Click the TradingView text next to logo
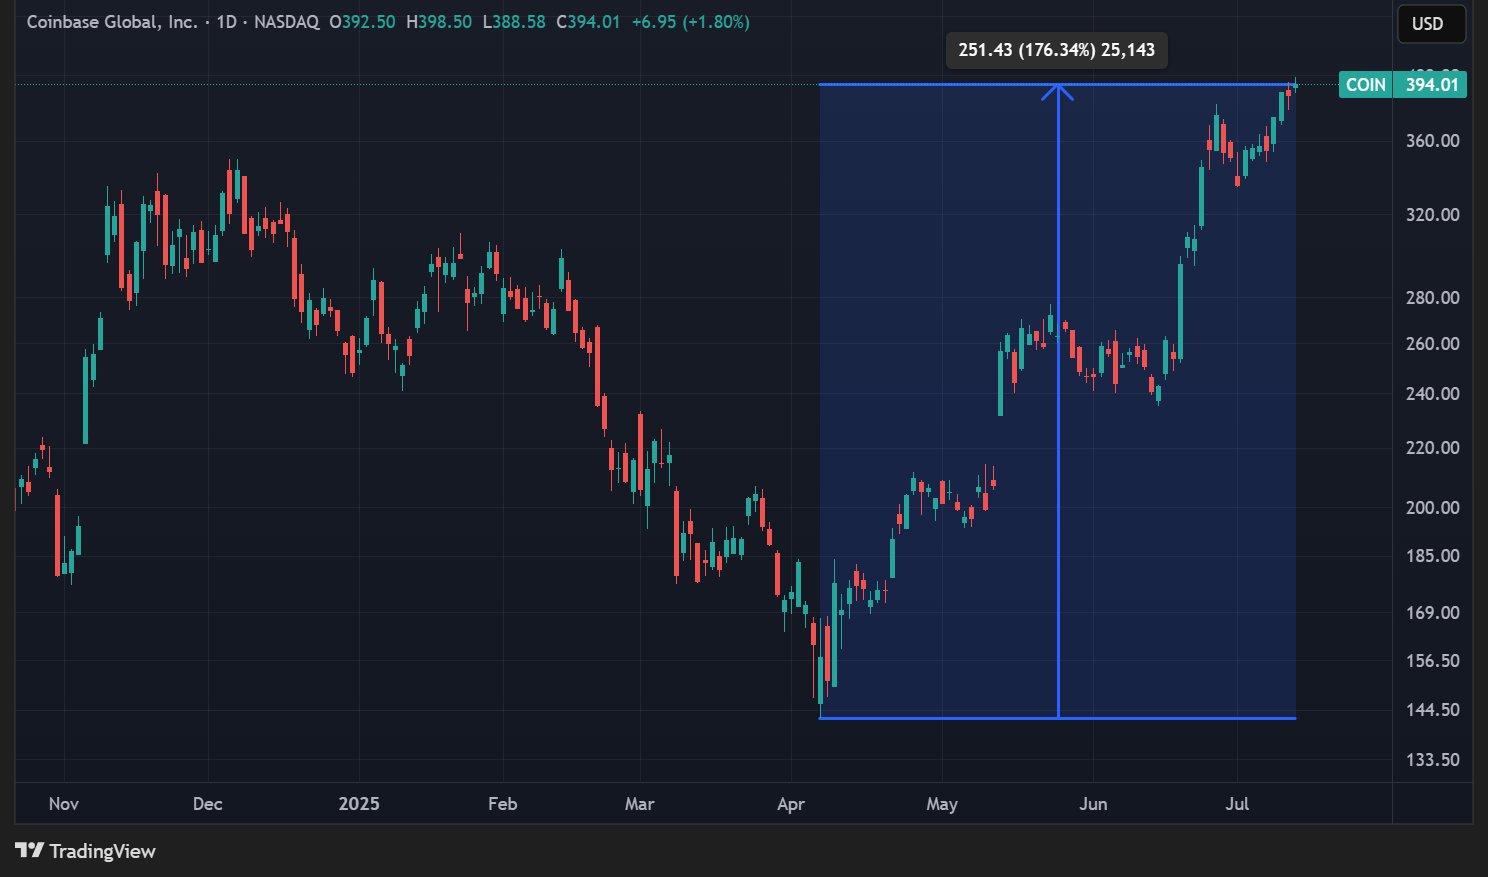The height and width of the screenshot is (877, 1488). pyautogui.click(x=103, y=851)
